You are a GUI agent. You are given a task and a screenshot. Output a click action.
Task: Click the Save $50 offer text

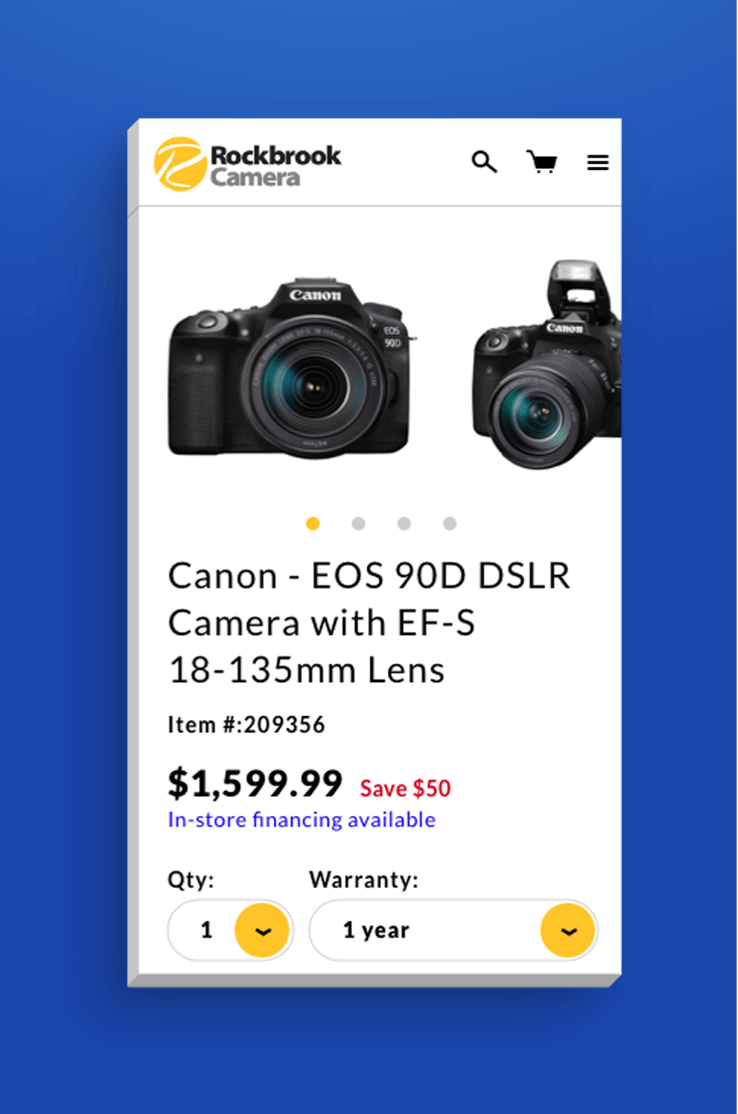pyautogui.click(x=404, y=788)
